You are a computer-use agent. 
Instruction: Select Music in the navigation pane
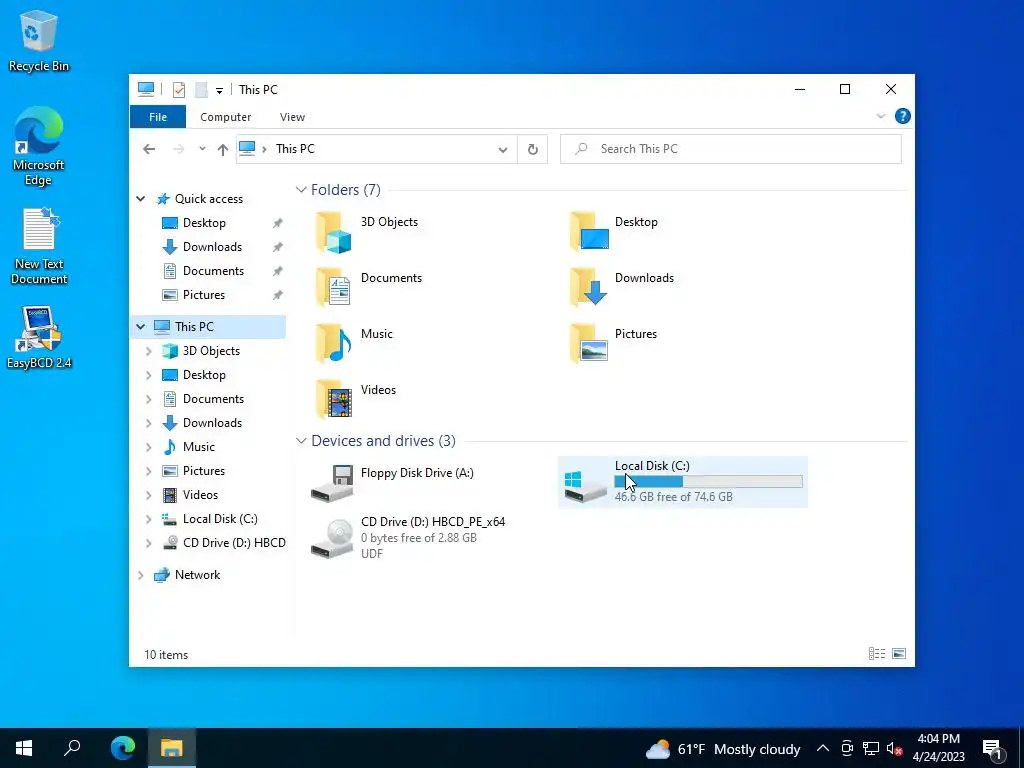pyautogui.click(x=199, y=447)
